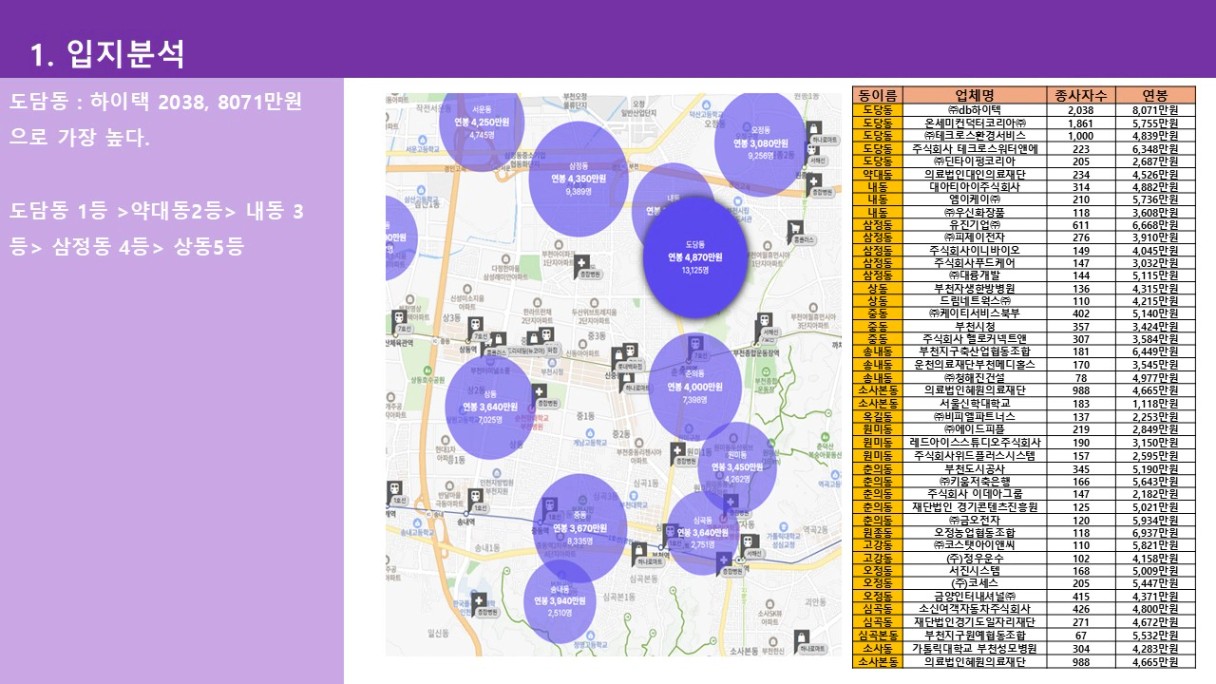Click the 서운동 4,250만원 map bubble
1216x684 pixels.
pyautogui.click(x=482, y=122)
